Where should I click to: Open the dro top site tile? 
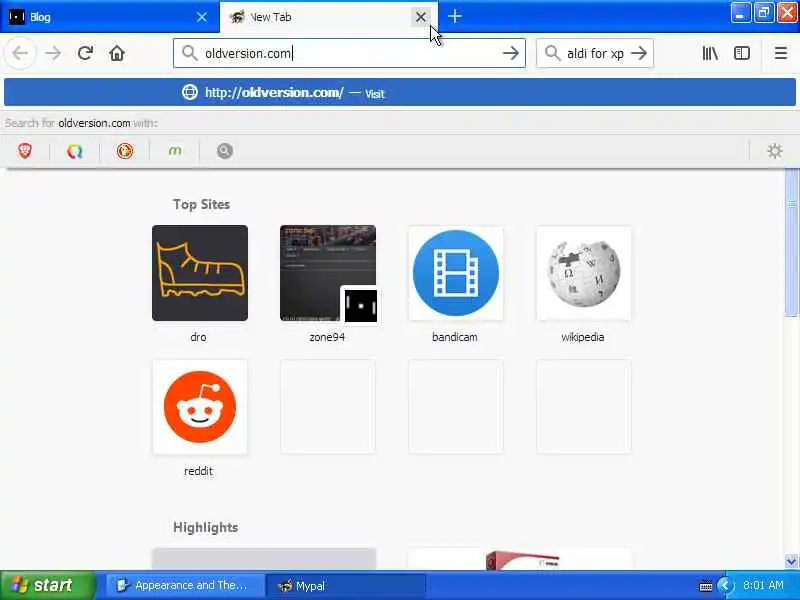click(x=199, y=273)
